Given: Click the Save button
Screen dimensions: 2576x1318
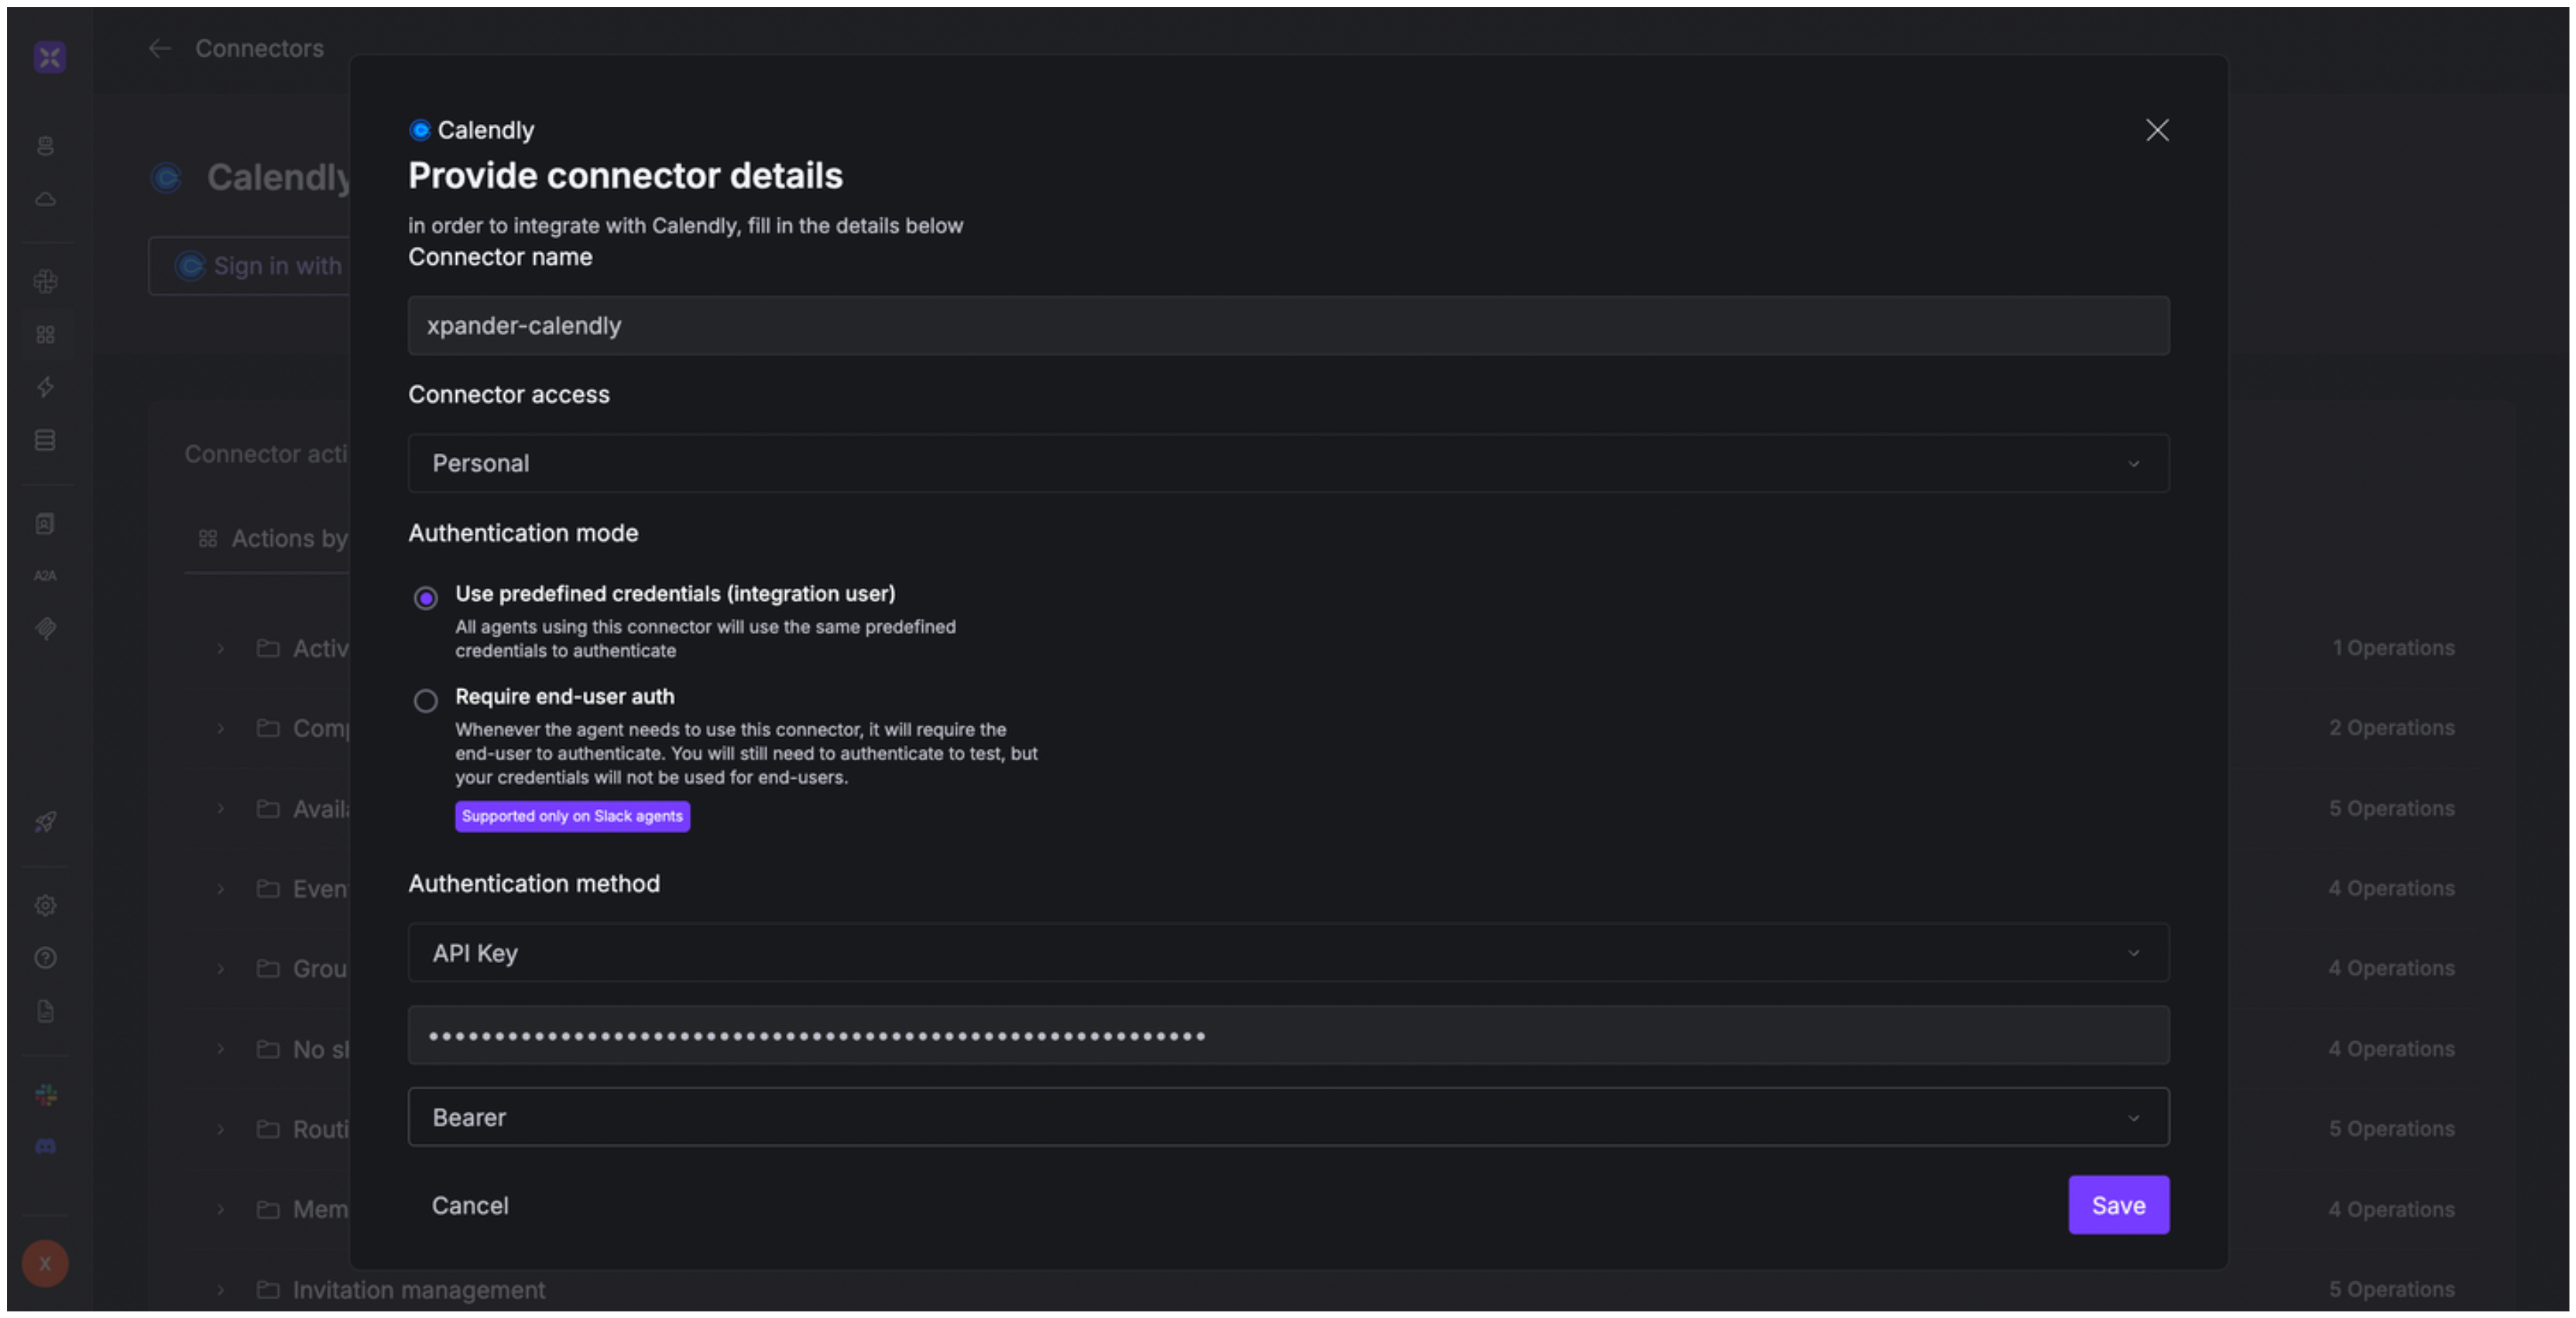Looking at the screenshot, I should tap(2118, 1205).
